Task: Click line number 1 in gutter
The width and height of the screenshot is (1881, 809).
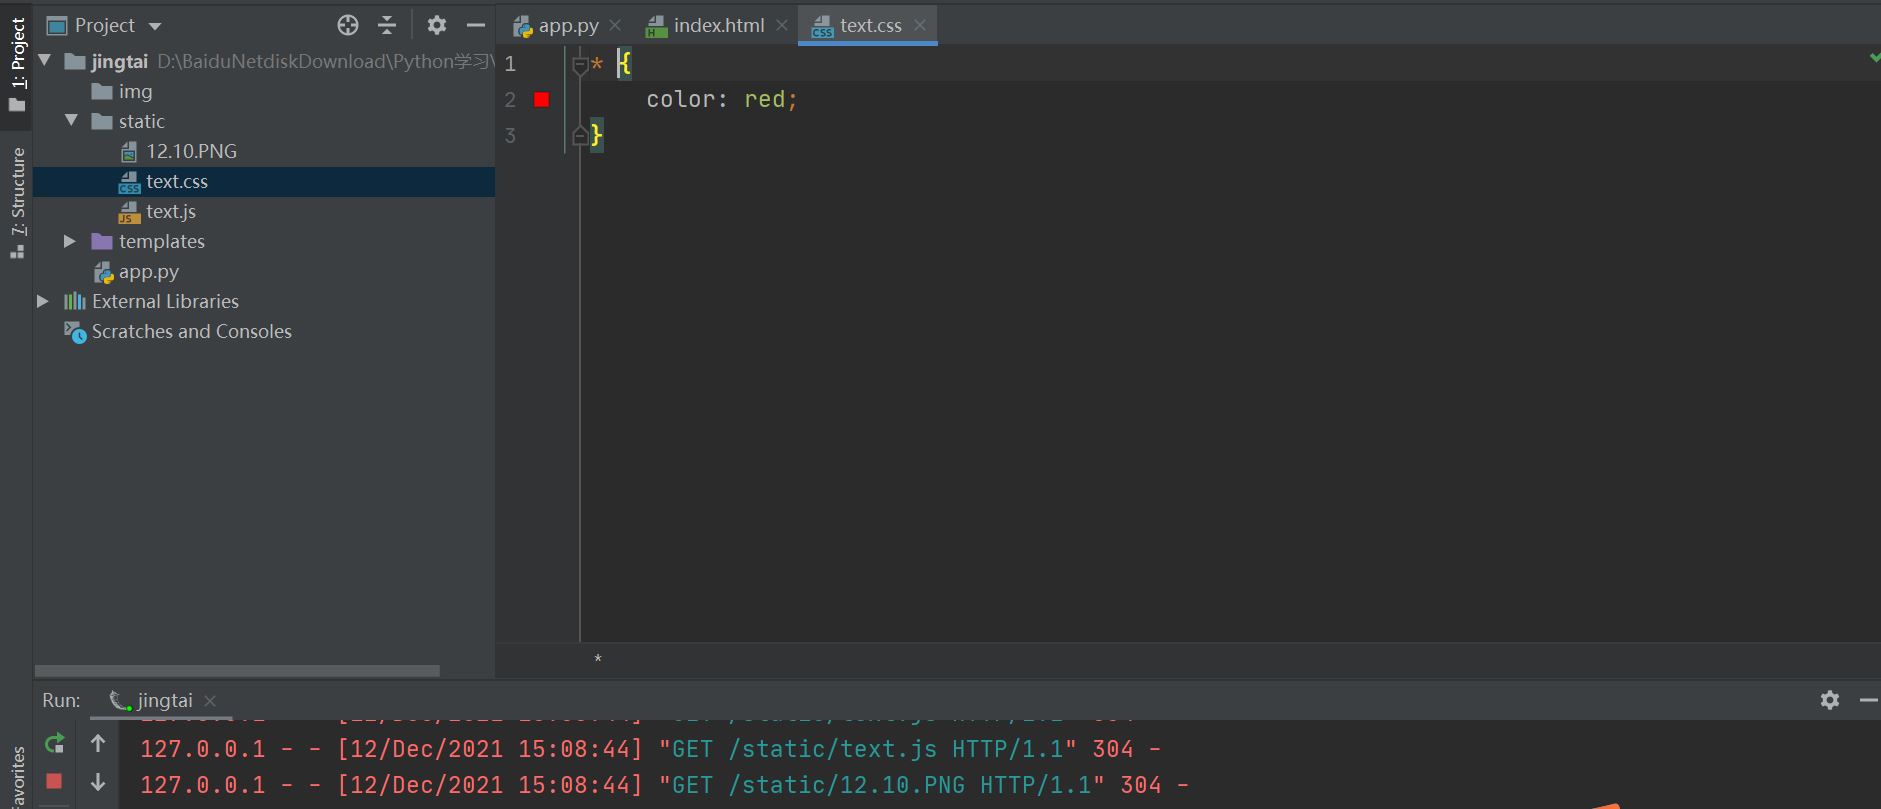Action: (x=510, y=64)
